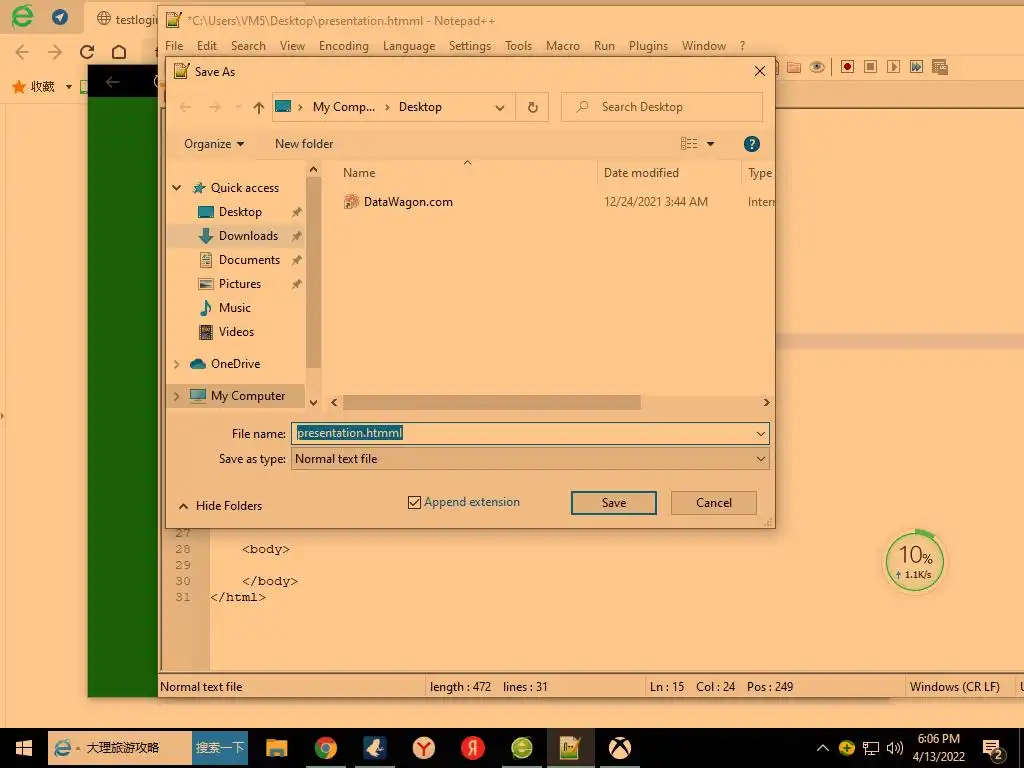Open the Edit menu in Notepad++
This screenshot has height=768, width=1024.
tap(206, 46)
